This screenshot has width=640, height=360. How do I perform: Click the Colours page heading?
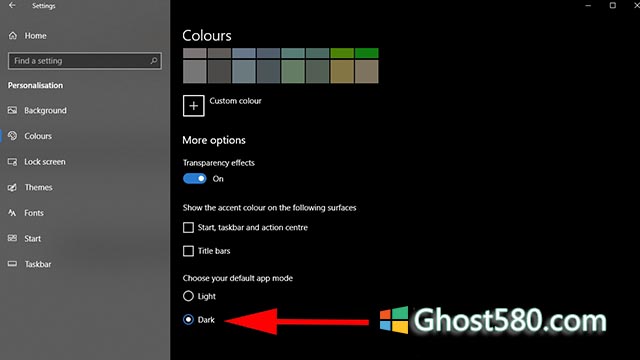click(207, 36)
